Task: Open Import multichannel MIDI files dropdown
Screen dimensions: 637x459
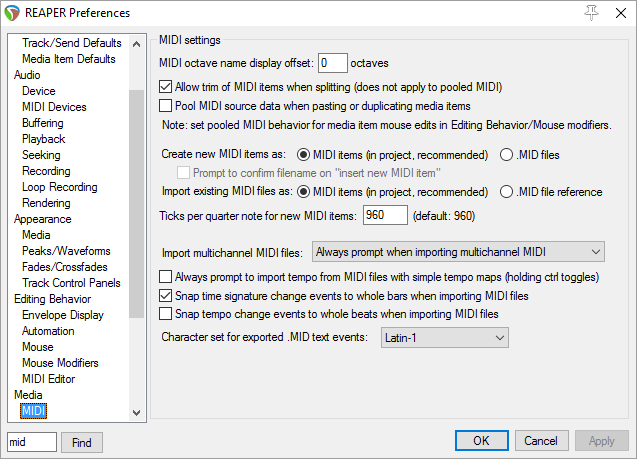Action: [x=458, y=252]
